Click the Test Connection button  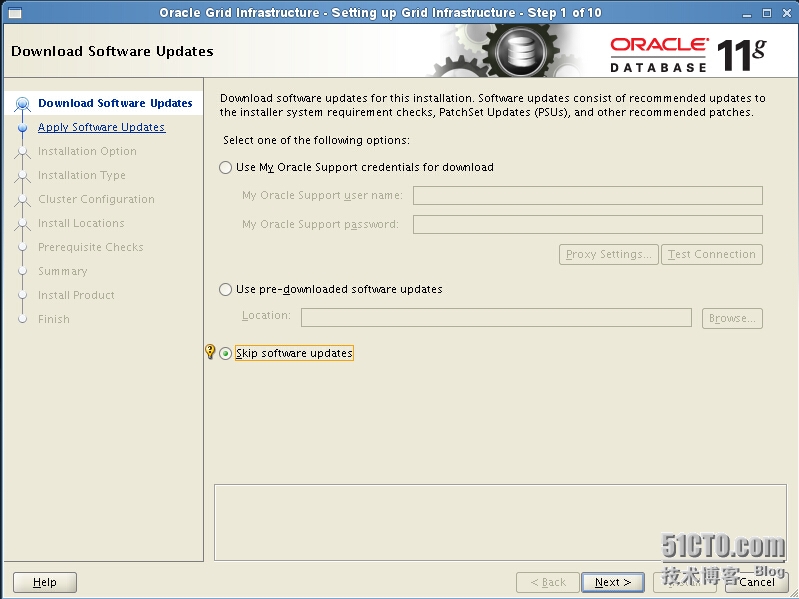point(712,254)
